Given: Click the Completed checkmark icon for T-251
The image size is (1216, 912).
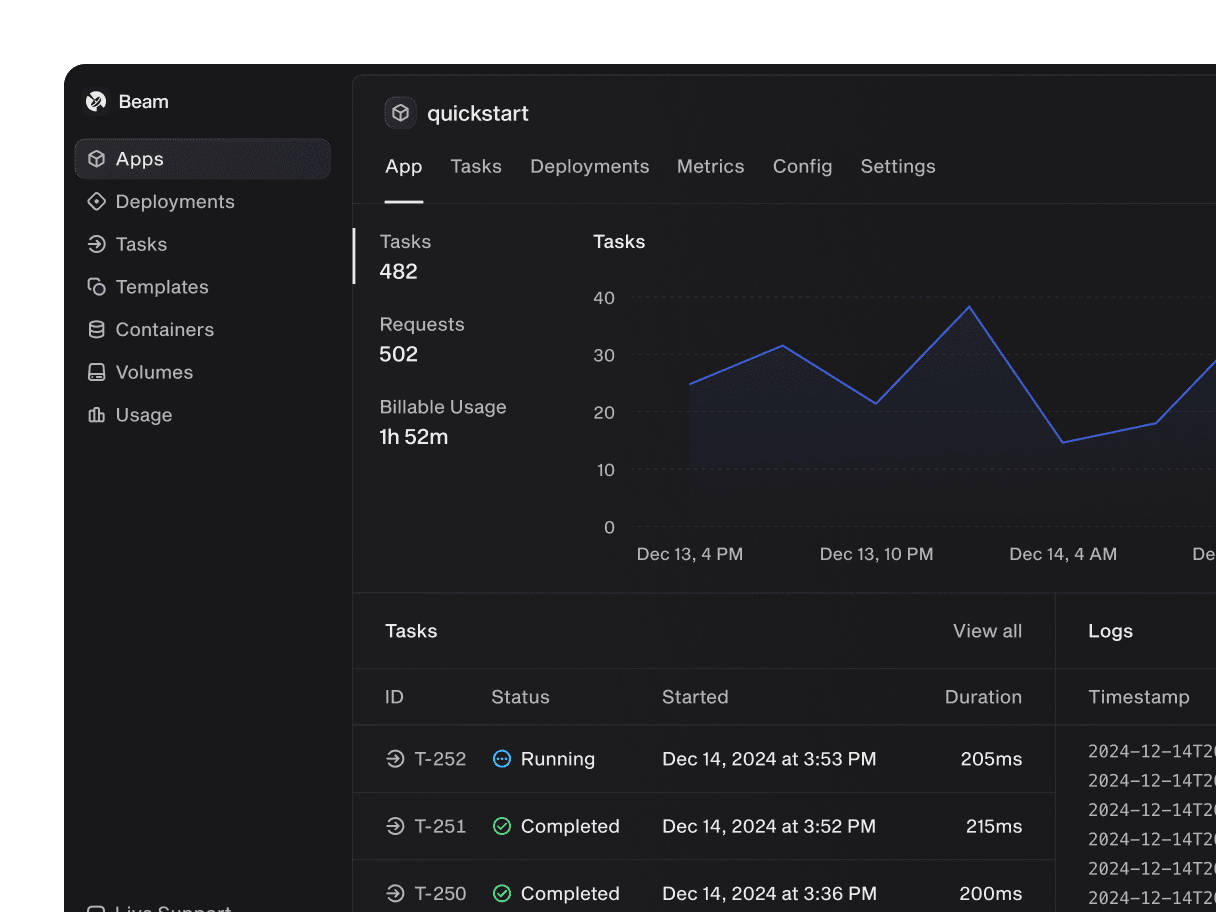Looking at the screenshot, I should (502, 826).
